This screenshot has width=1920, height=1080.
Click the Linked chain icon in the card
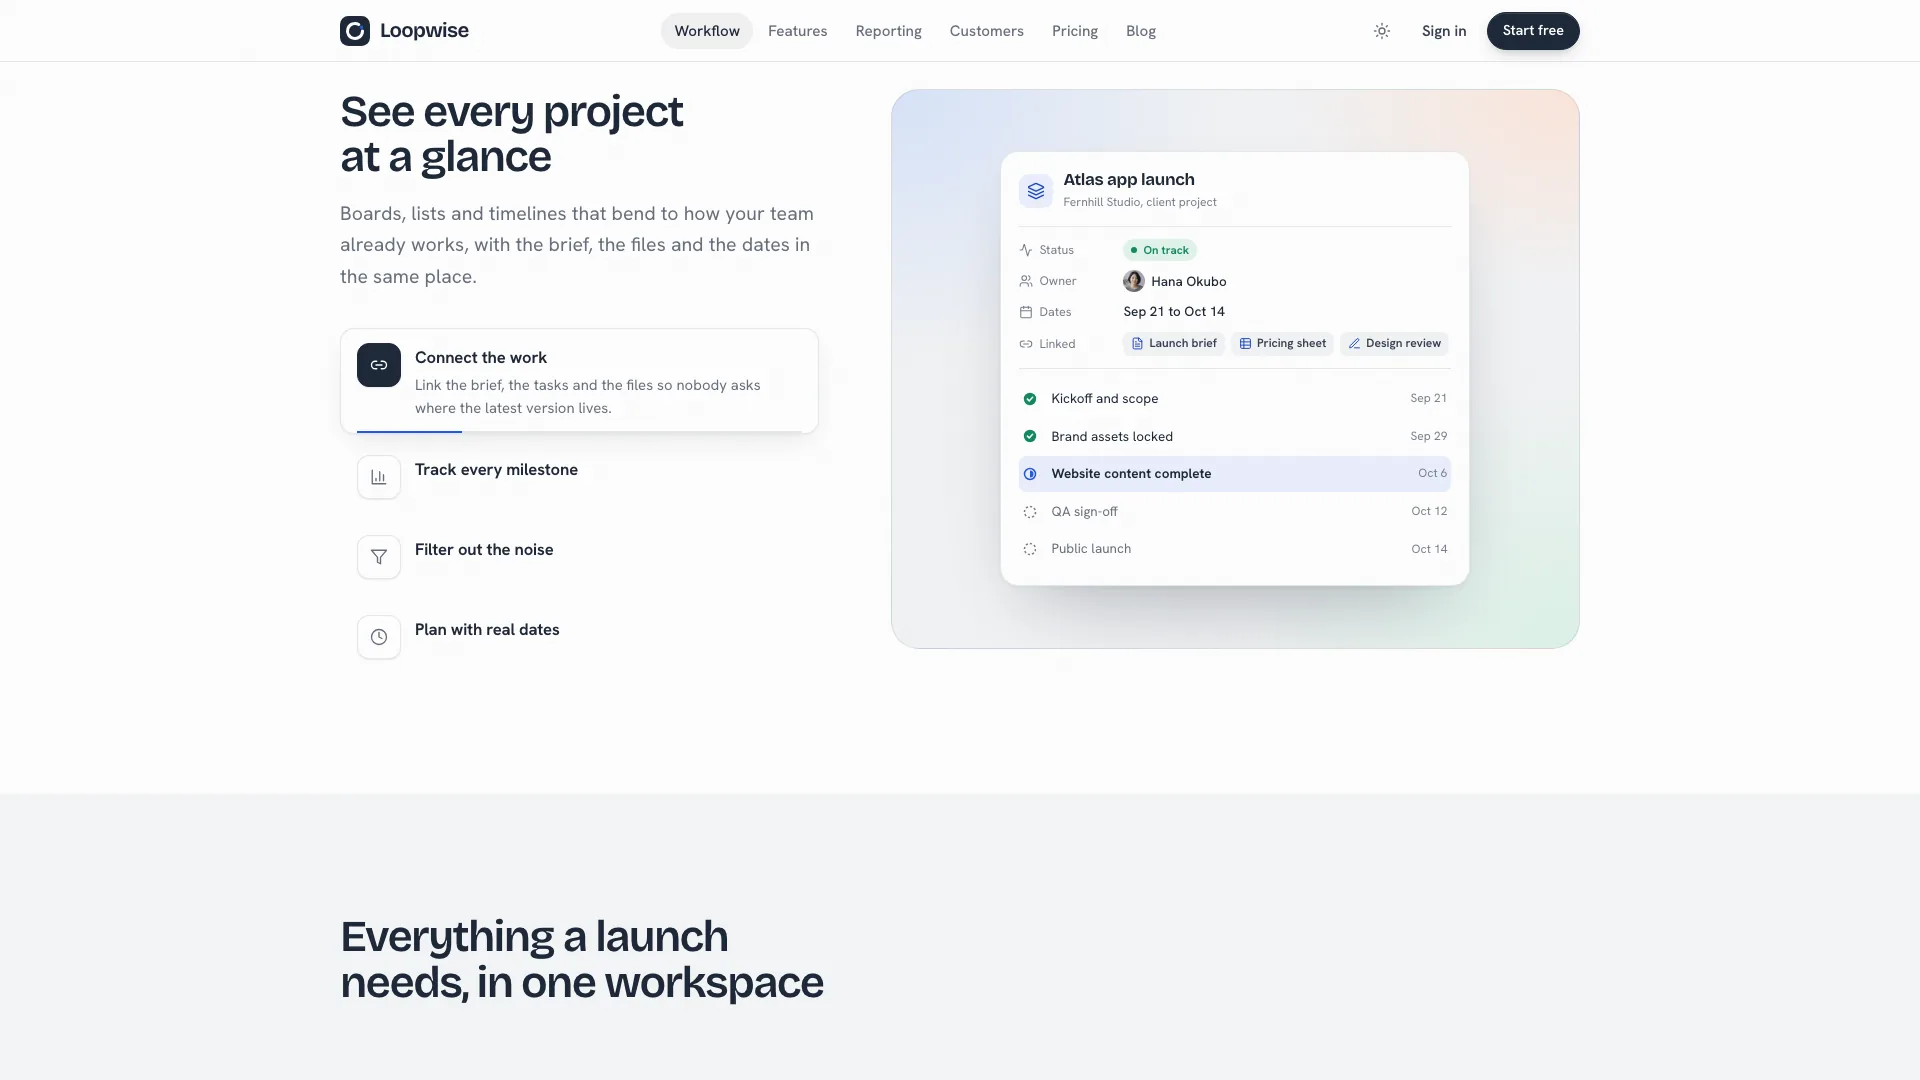click(x=1026, y=344)
